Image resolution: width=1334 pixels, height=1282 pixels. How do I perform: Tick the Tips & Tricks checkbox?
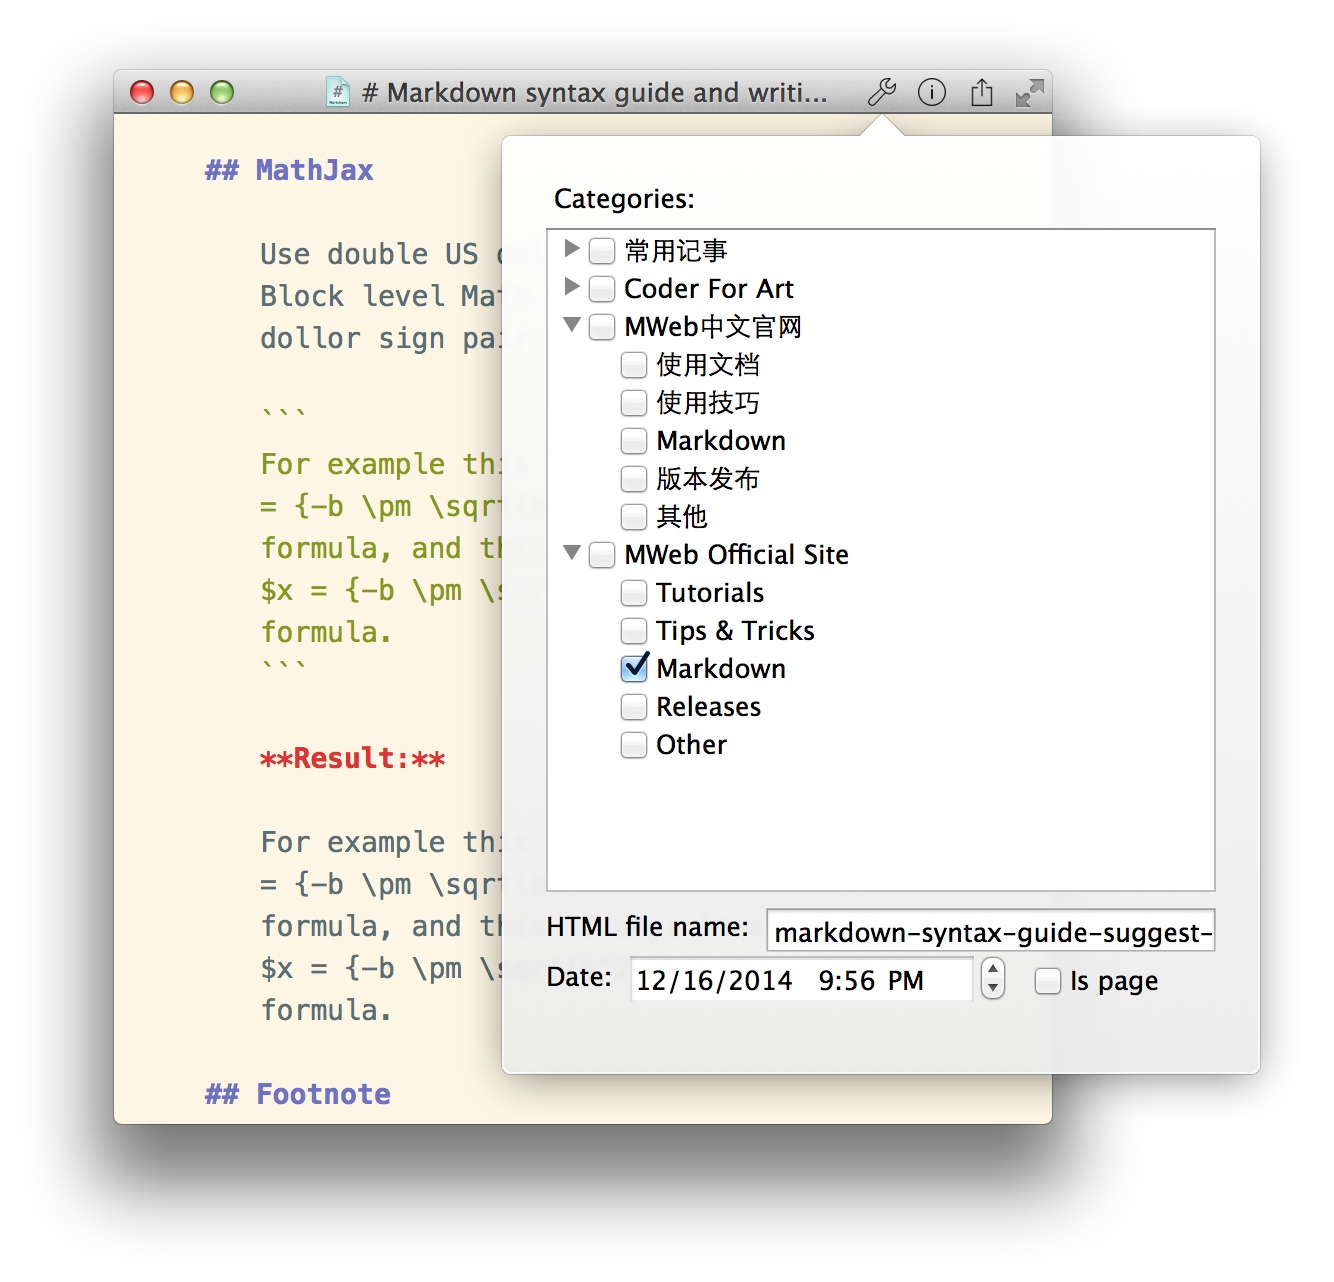point(634,631)
